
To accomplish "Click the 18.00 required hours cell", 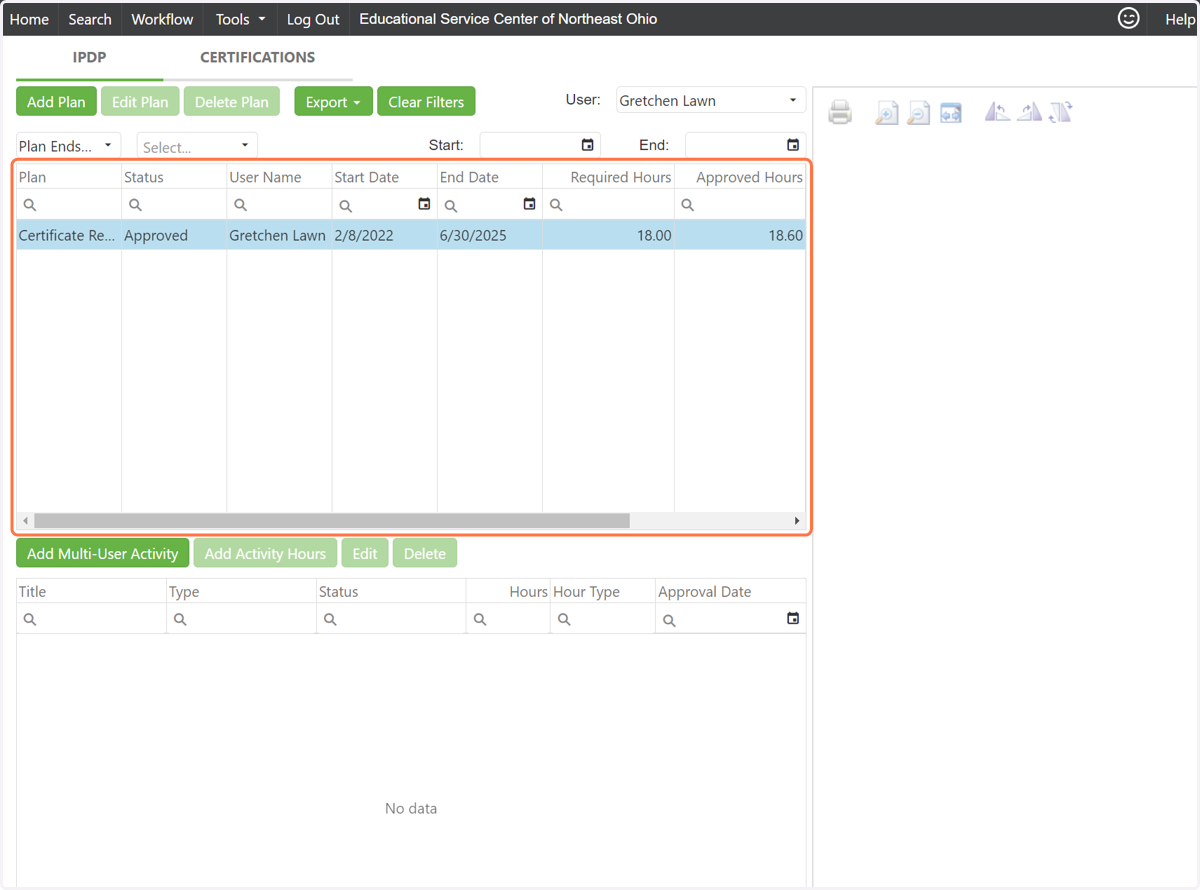I will click(x=608, y=236).
